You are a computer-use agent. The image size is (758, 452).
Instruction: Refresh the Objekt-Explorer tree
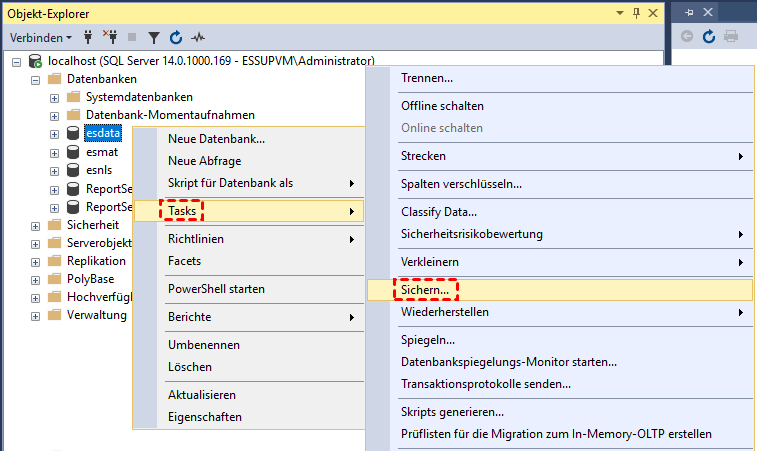click(176, 37)
